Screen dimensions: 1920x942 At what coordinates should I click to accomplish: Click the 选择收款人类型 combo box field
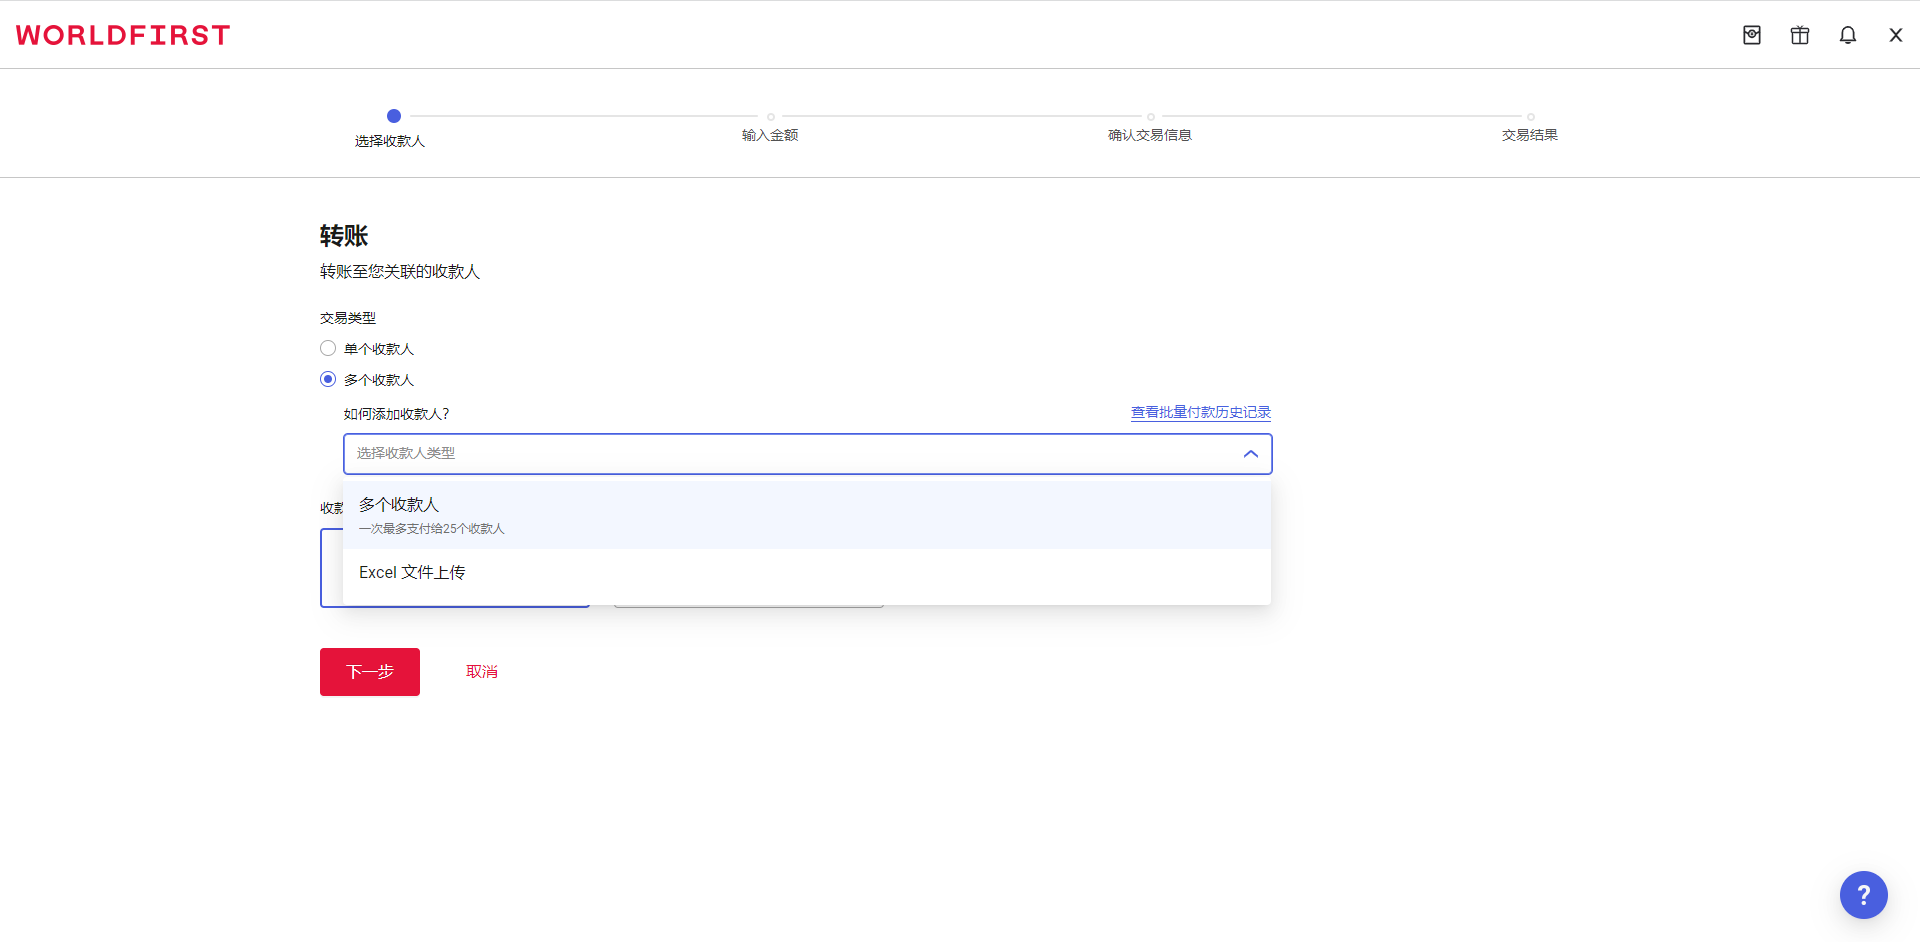[780, 454]
